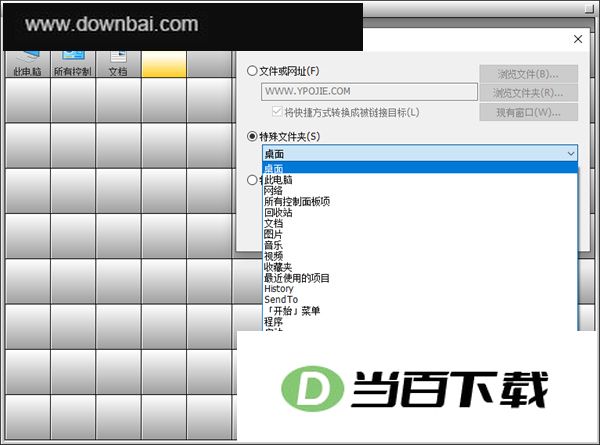Open the 此电脑 launcher tile
600x445 pixels.
tap(28, 64)
